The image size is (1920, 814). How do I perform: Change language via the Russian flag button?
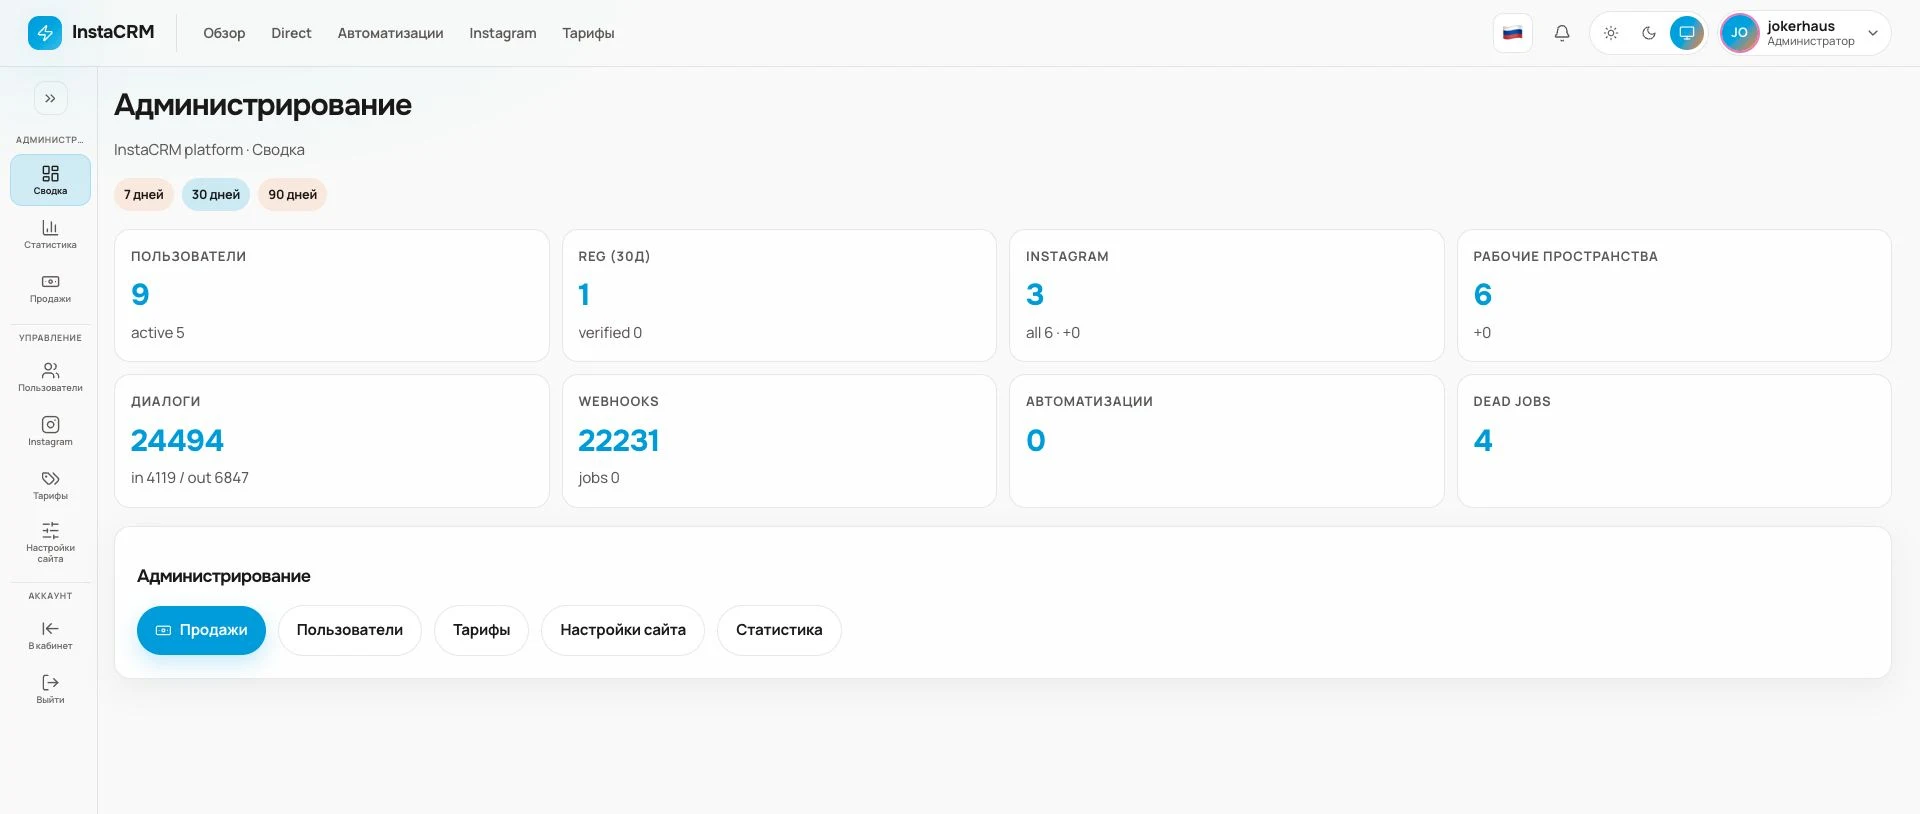coord(1513,33)
